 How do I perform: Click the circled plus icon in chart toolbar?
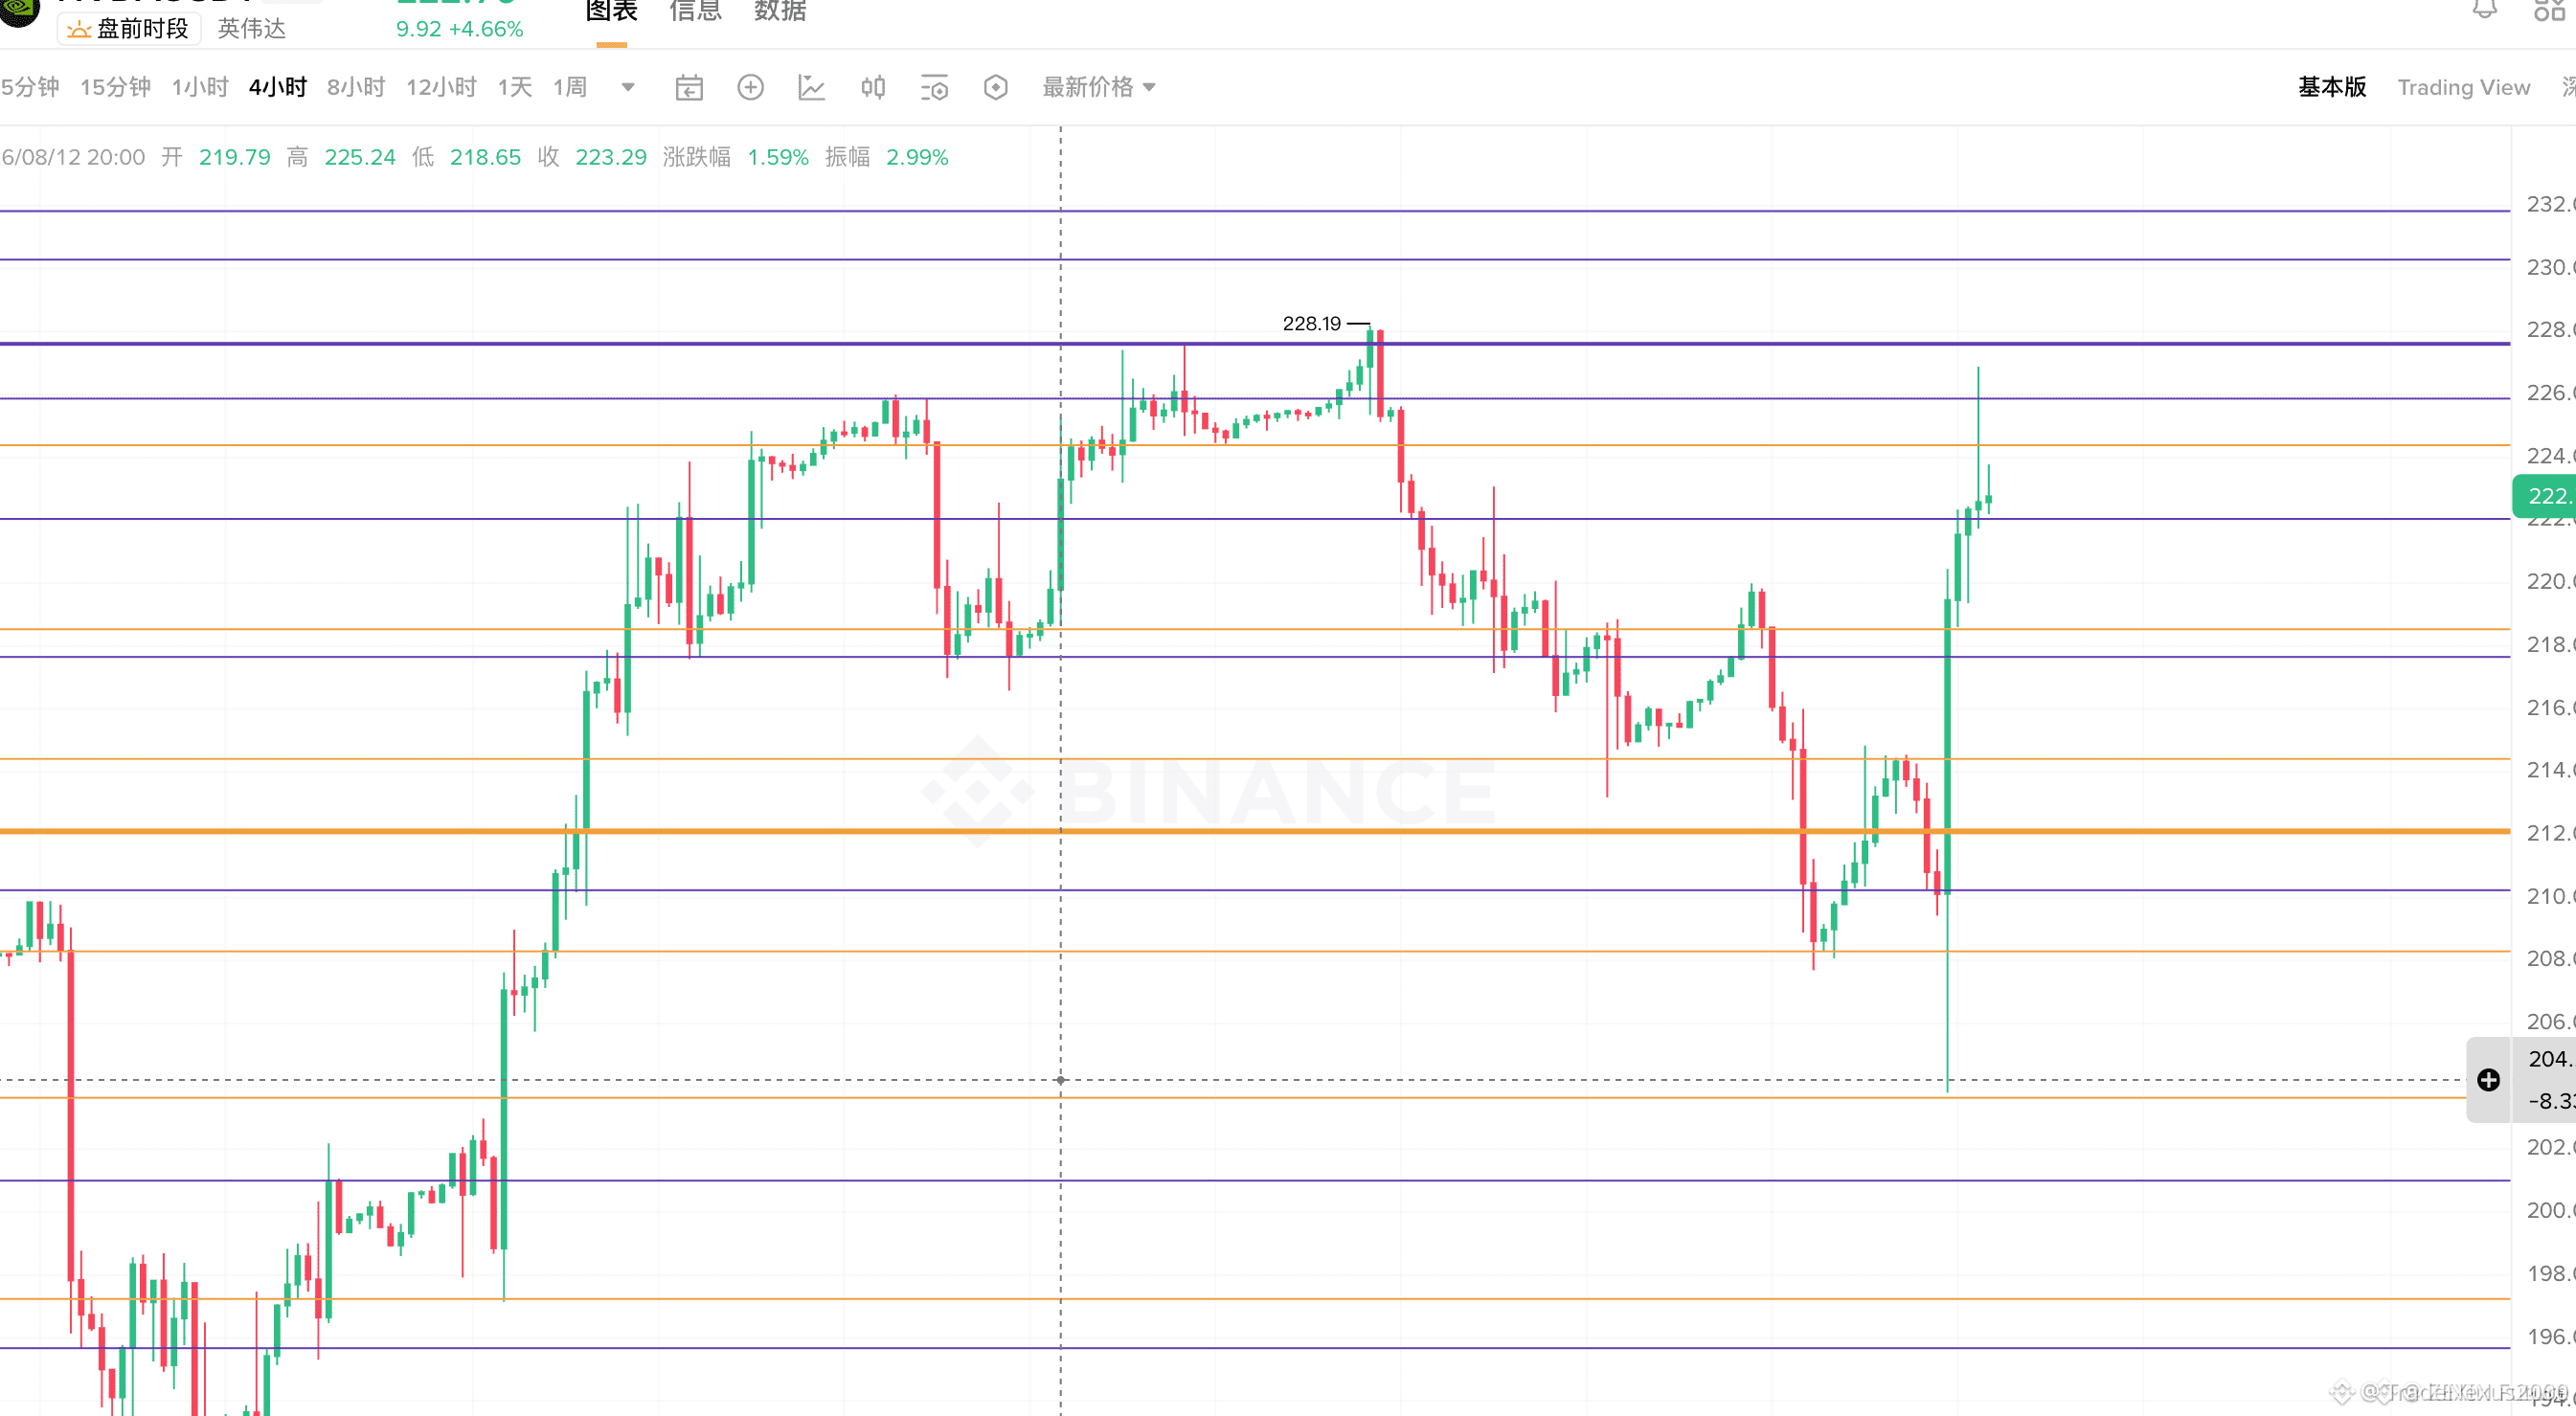(x=750, y=88)
